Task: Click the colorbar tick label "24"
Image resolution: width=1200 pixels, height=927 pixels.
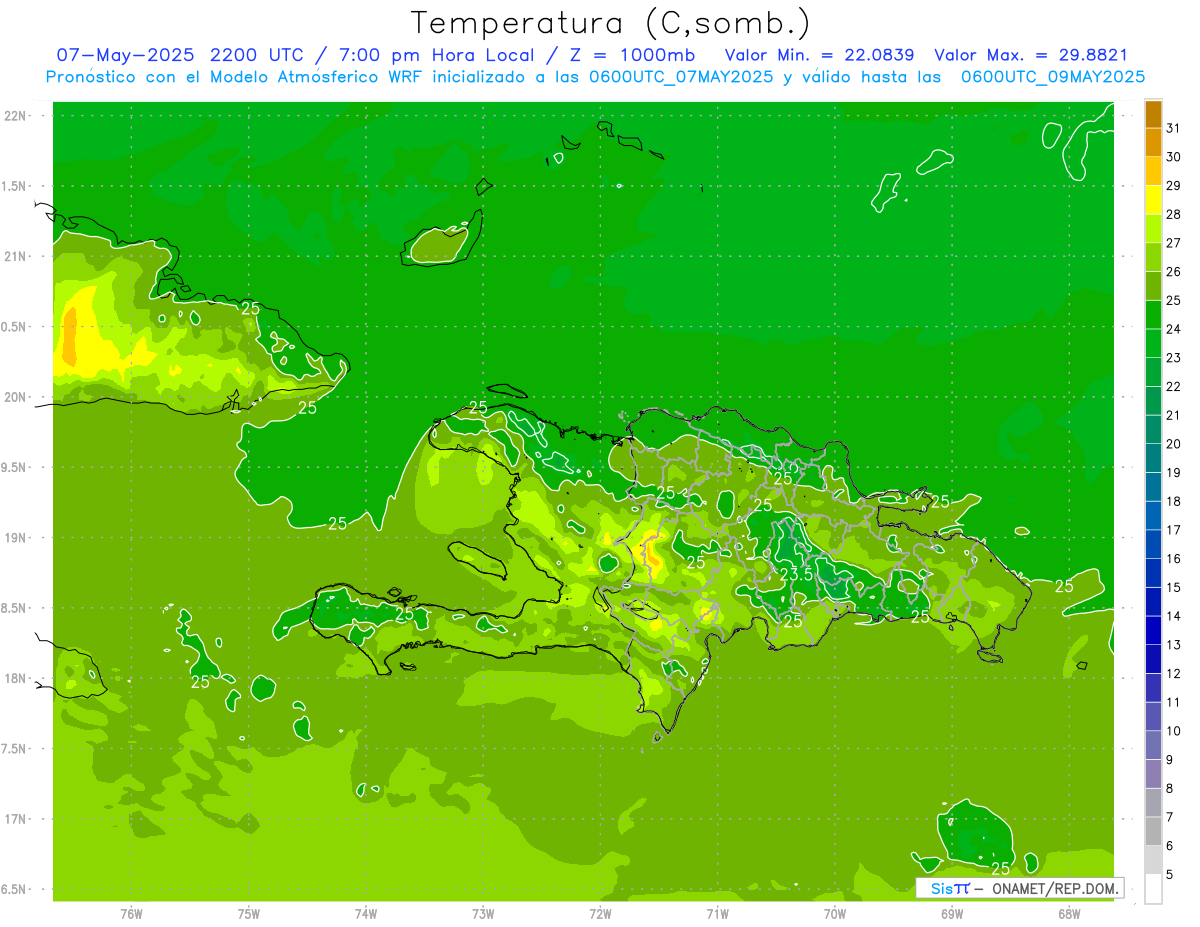Action: click(x=1174, y=329)
